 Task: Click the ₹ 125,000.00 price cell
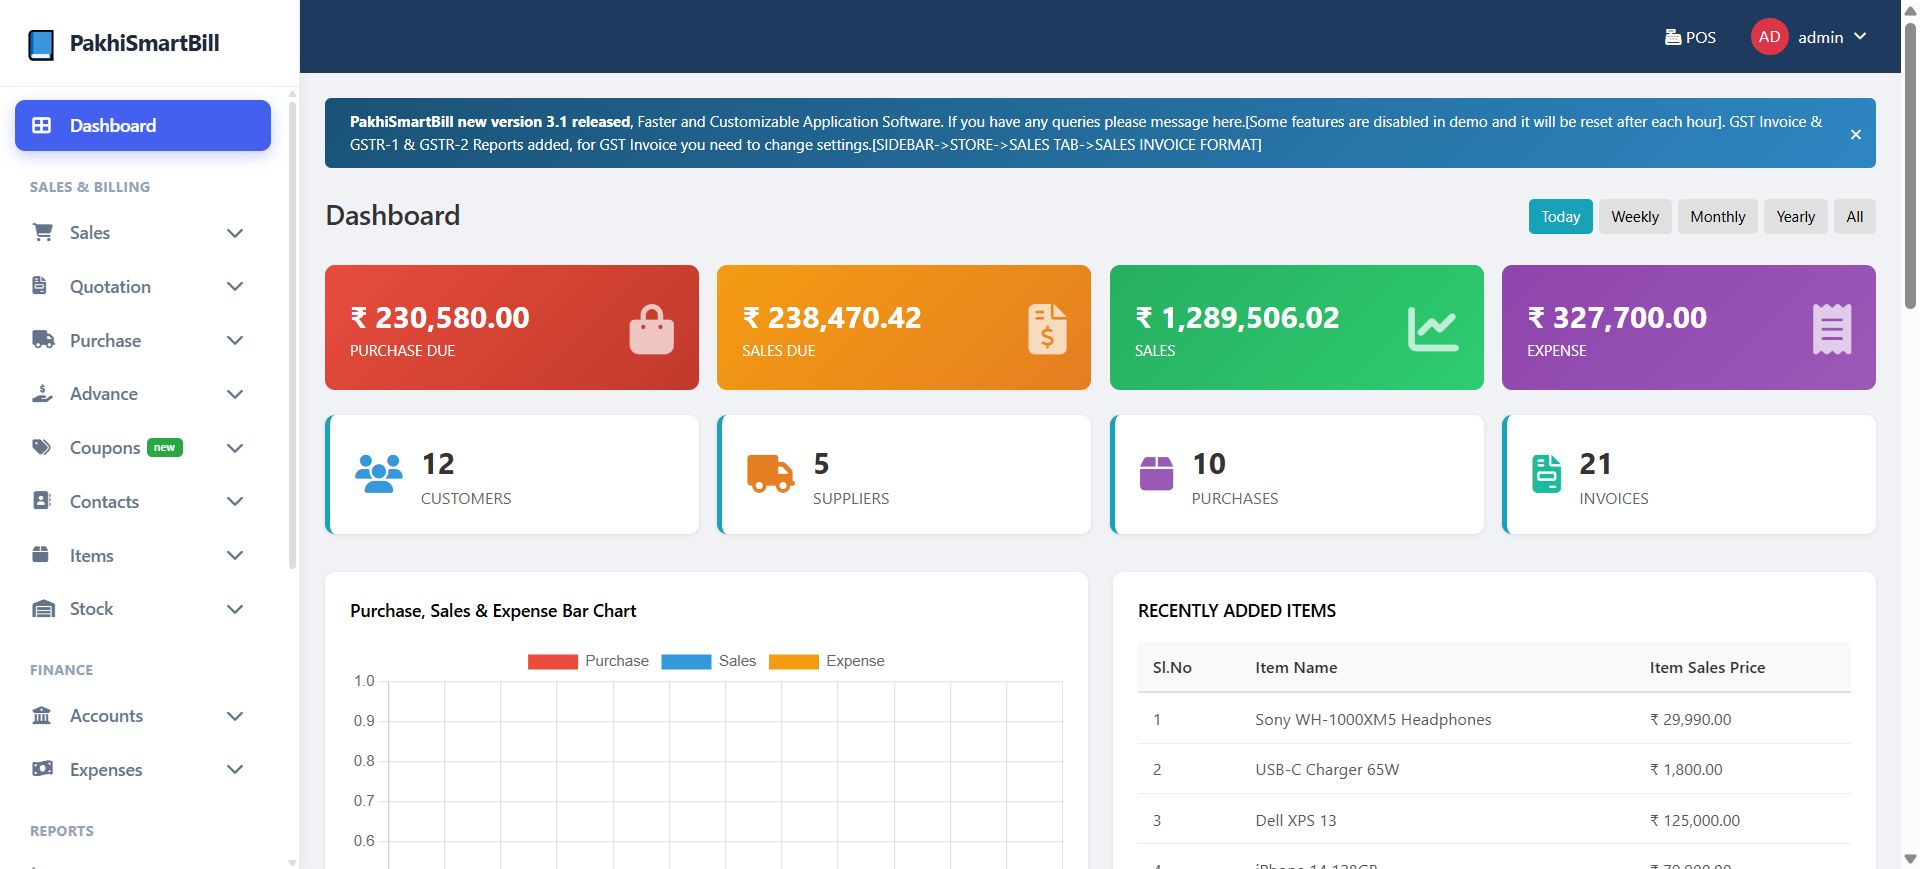point(1694,820)
